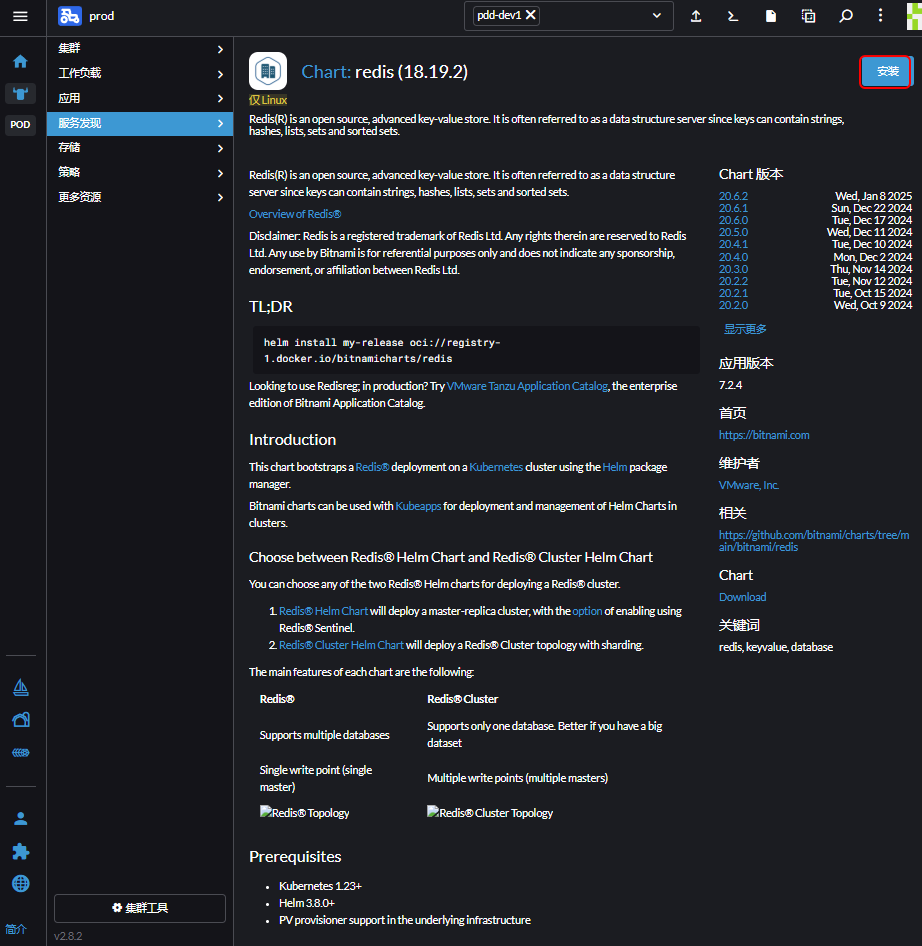Click the 简介 link at sidebar bottom
Image resolution: width=922 pixels, height=946 pixels.
pos(16,929)
